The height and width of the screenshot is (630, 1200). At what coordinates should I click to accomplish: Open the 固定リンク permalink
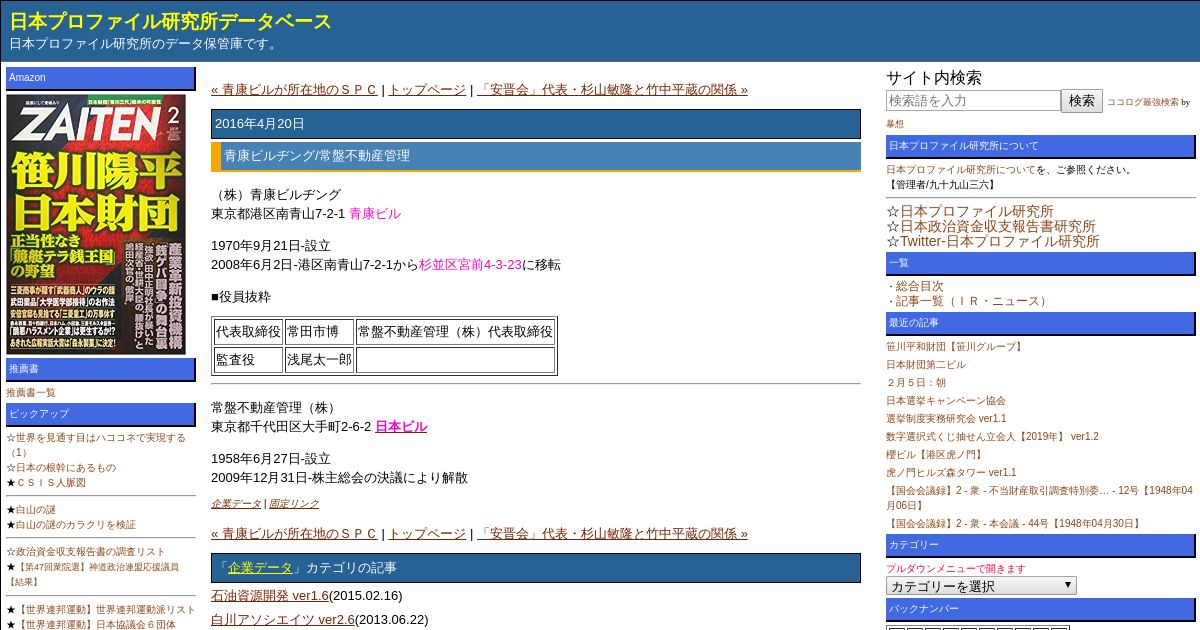coord(294,503)
